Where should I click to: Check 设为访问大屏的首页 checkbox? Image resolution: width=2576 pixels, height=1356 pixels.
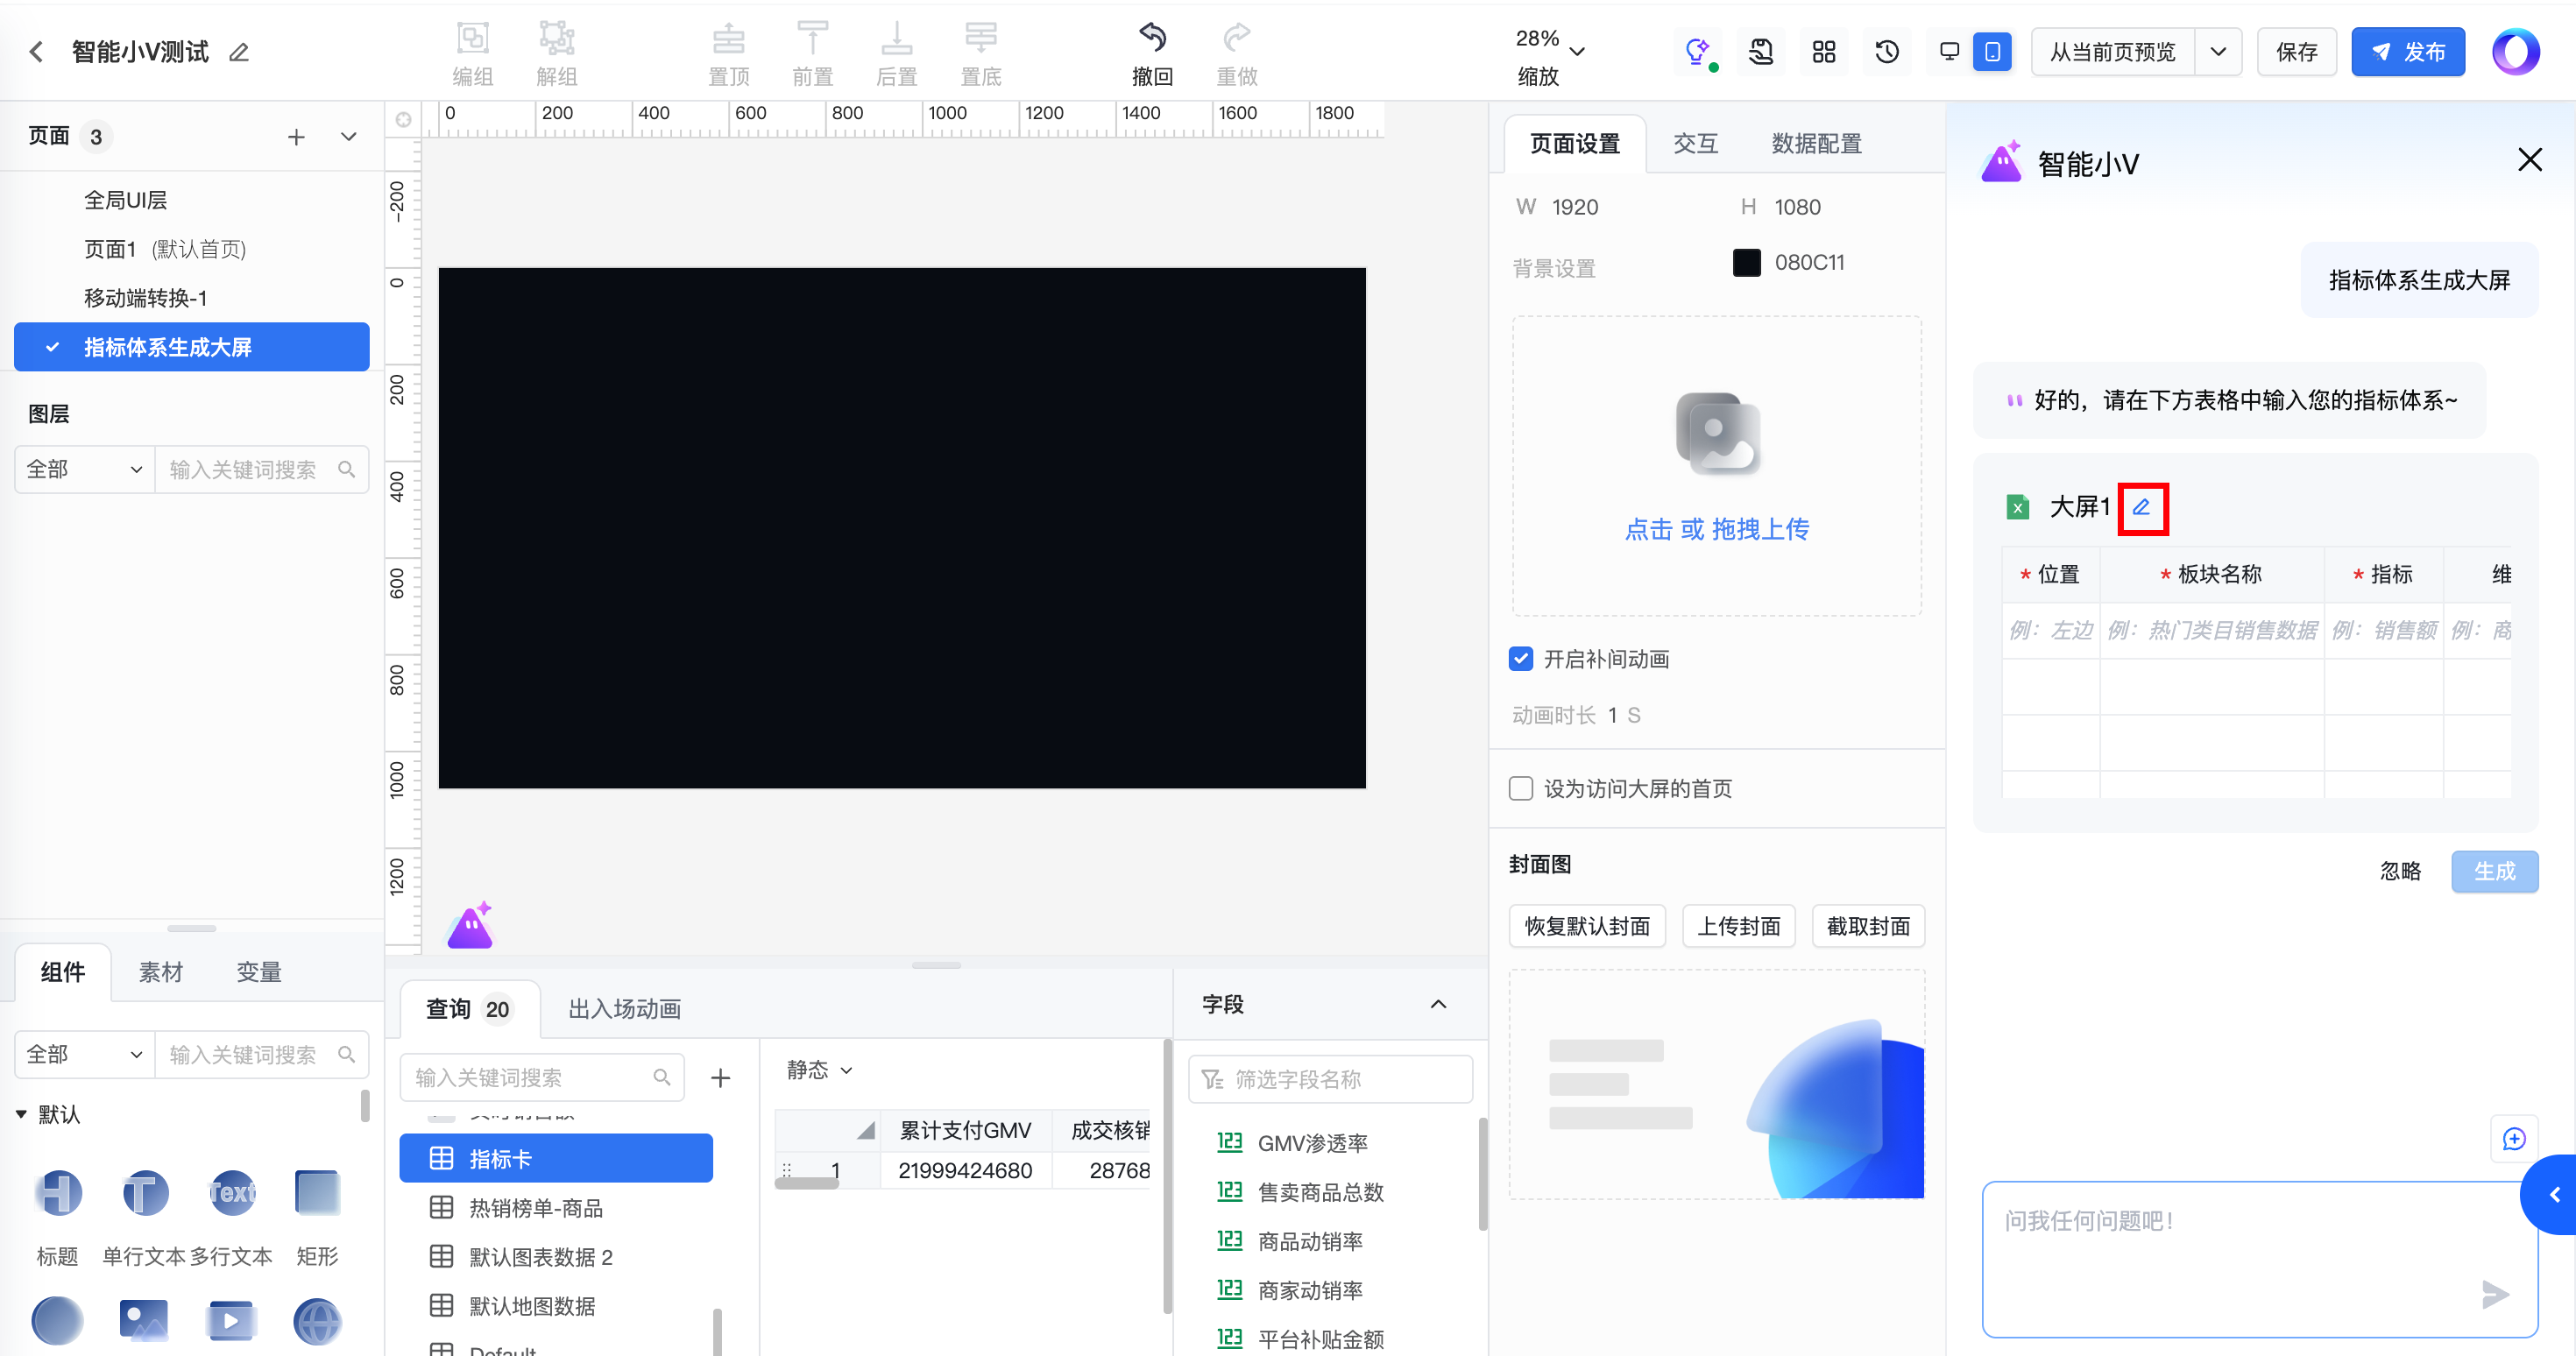tap(1520, 789)
